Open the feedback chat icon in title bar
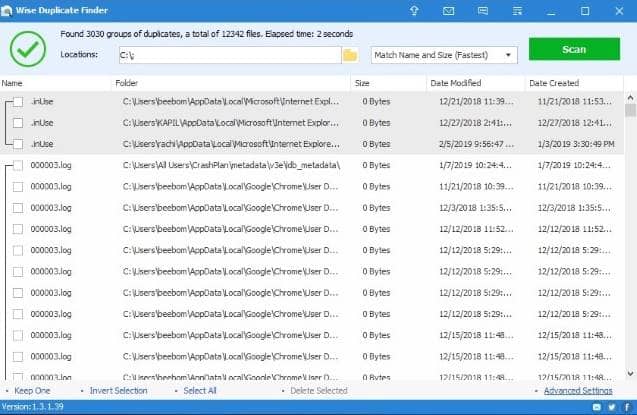The width and height of the screenshot is (637, 415). pos(483,11)
